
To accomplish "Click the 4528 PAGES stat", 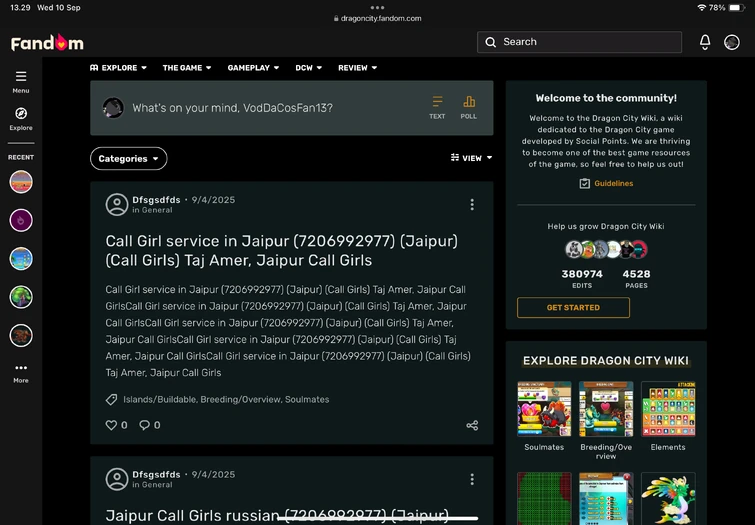I will pos(637,279).
